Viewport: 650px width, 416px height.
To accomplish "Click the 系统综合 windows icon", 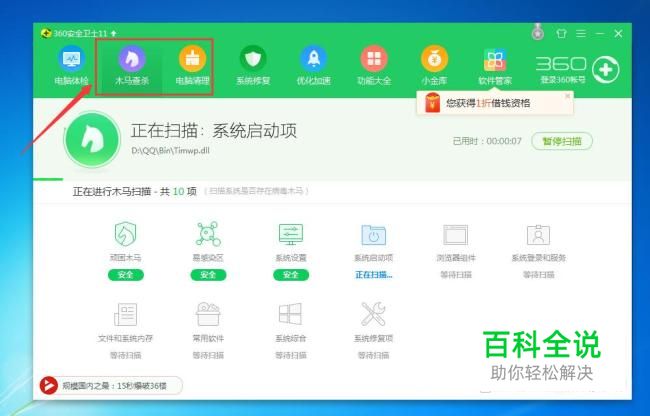I will [290, 314].
